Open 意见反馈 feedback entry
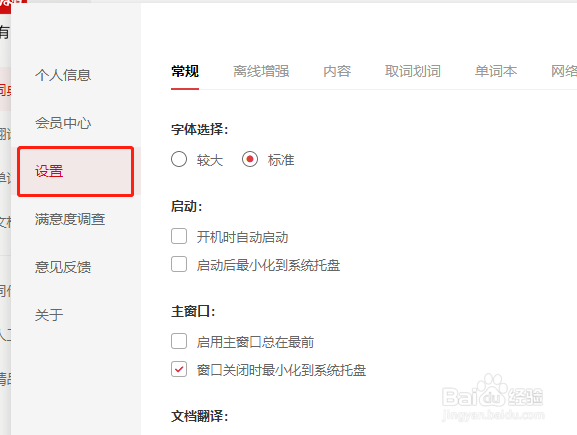577x435 pixels. 63,267
